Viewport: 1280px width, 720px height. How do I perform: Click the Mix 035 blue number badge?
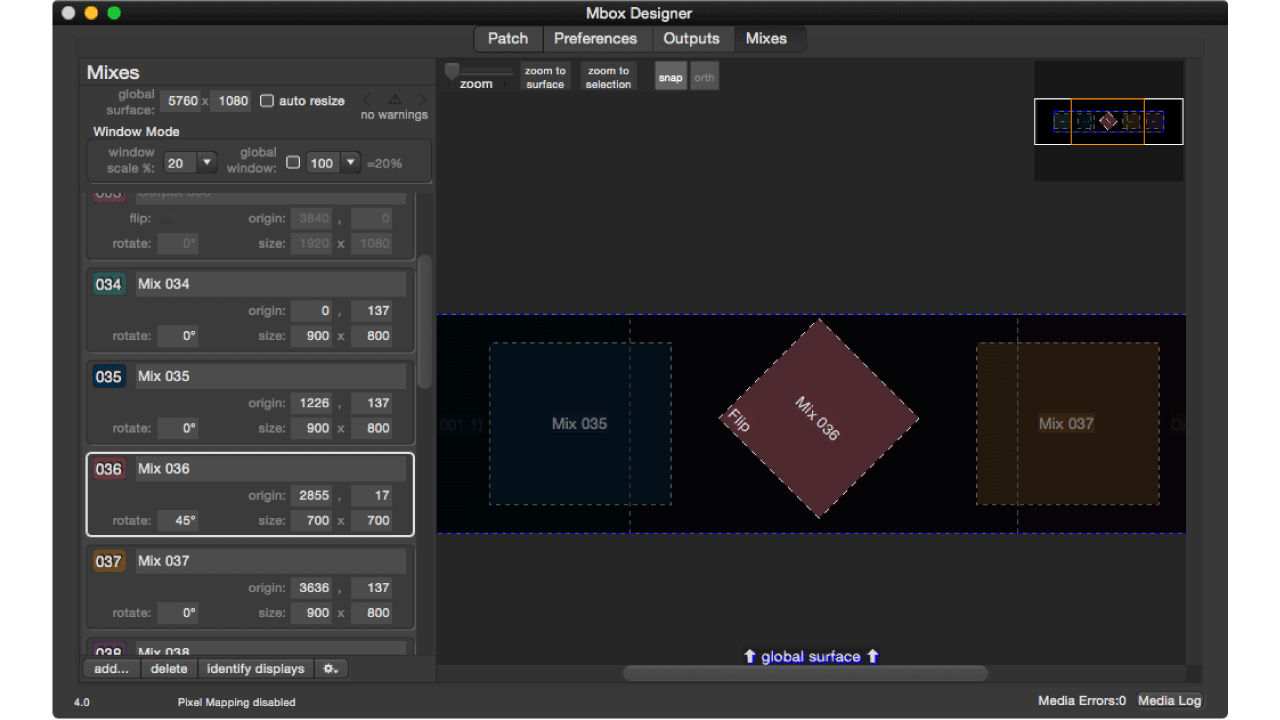(x=109, y=377)
